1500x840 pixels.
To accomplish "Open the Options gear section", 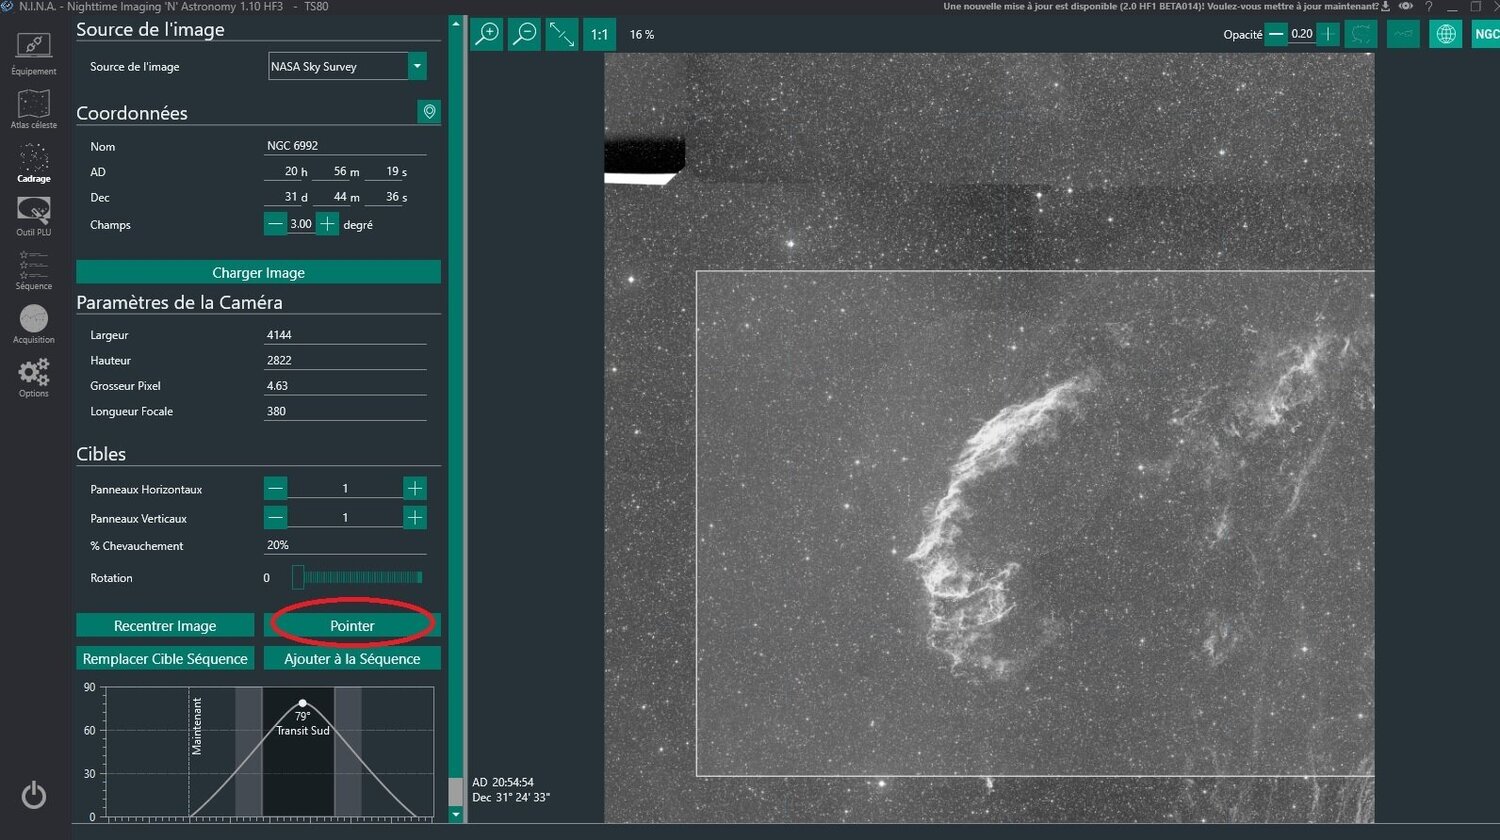I will pos(34,378).
